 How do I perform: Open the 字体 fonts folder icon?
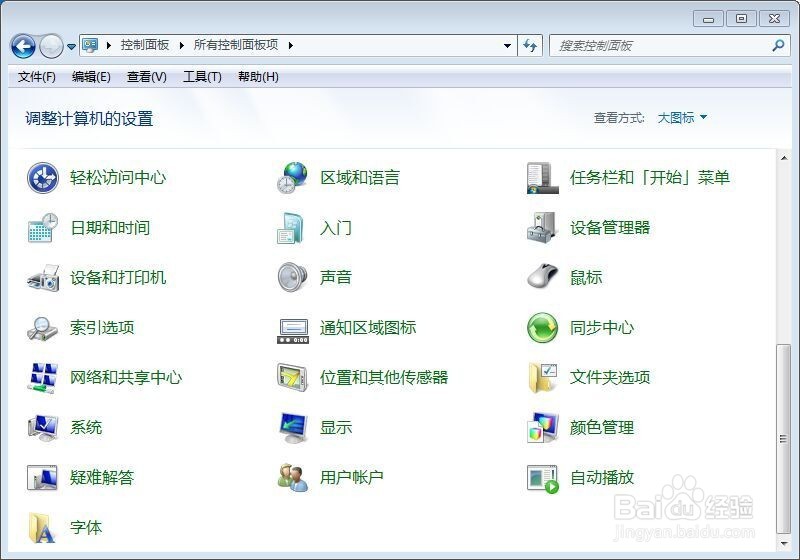tap(43, 527)
